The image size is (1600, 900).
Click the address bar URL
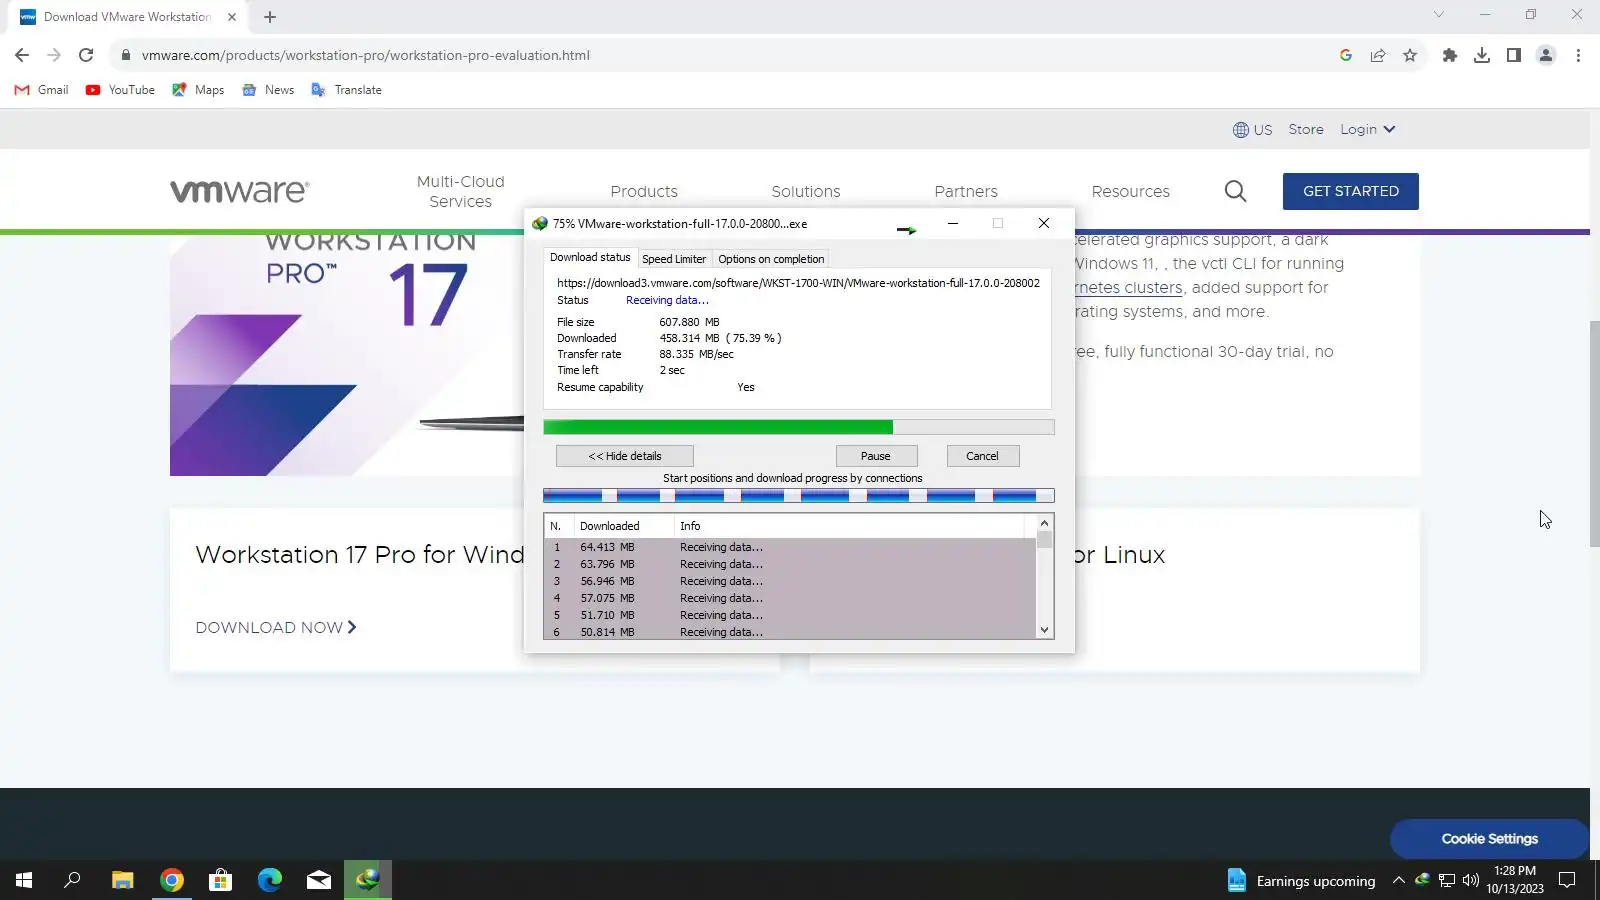[x=366, y=55]
